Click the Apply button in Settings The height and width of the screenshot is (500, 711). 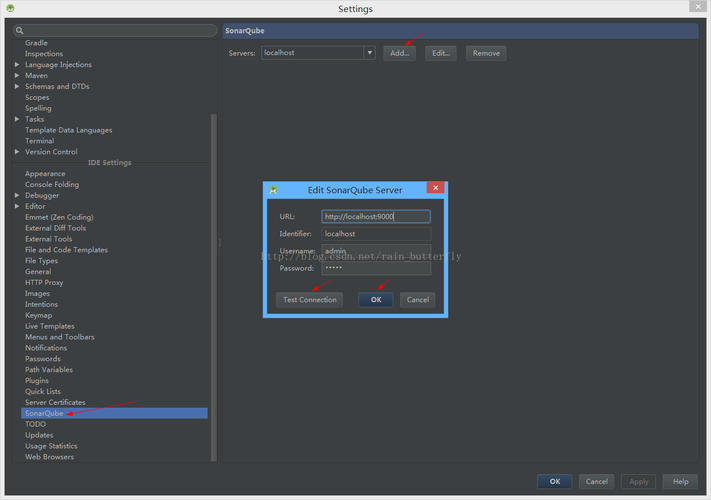click(x=638, y=481)
